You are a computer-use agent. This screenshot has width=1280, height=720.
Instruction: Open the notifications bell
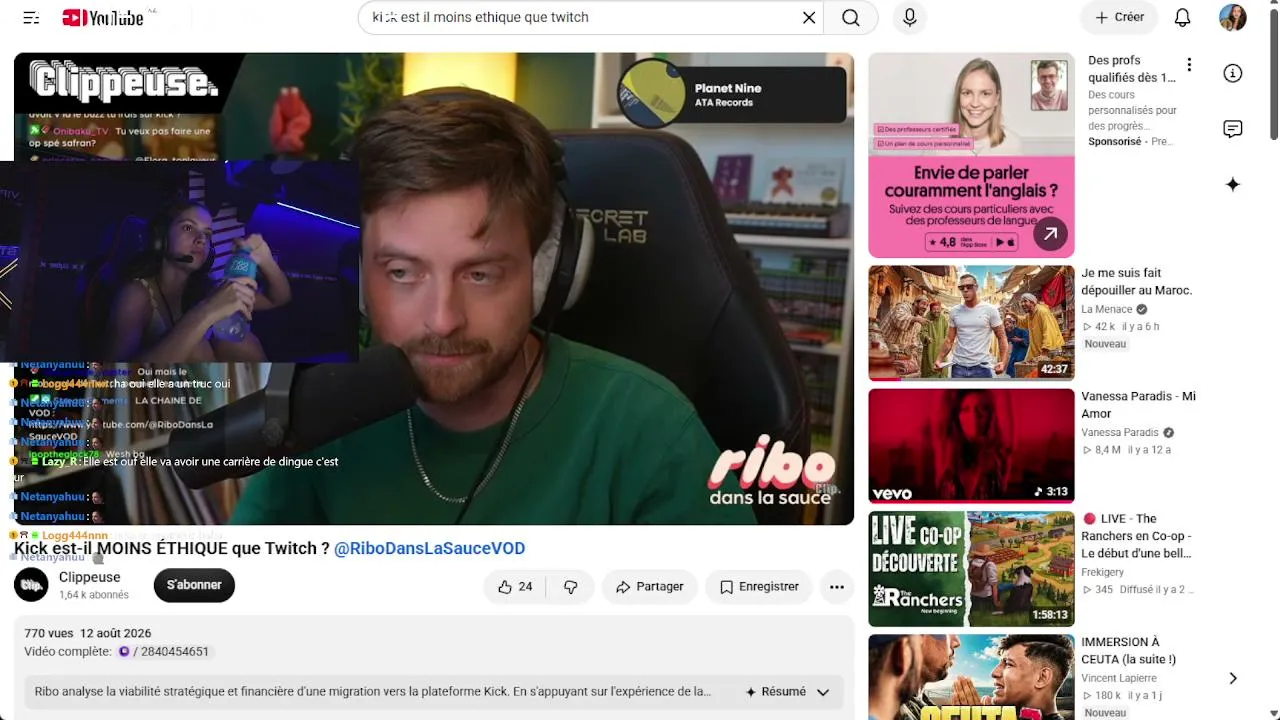coord(1182,17)
